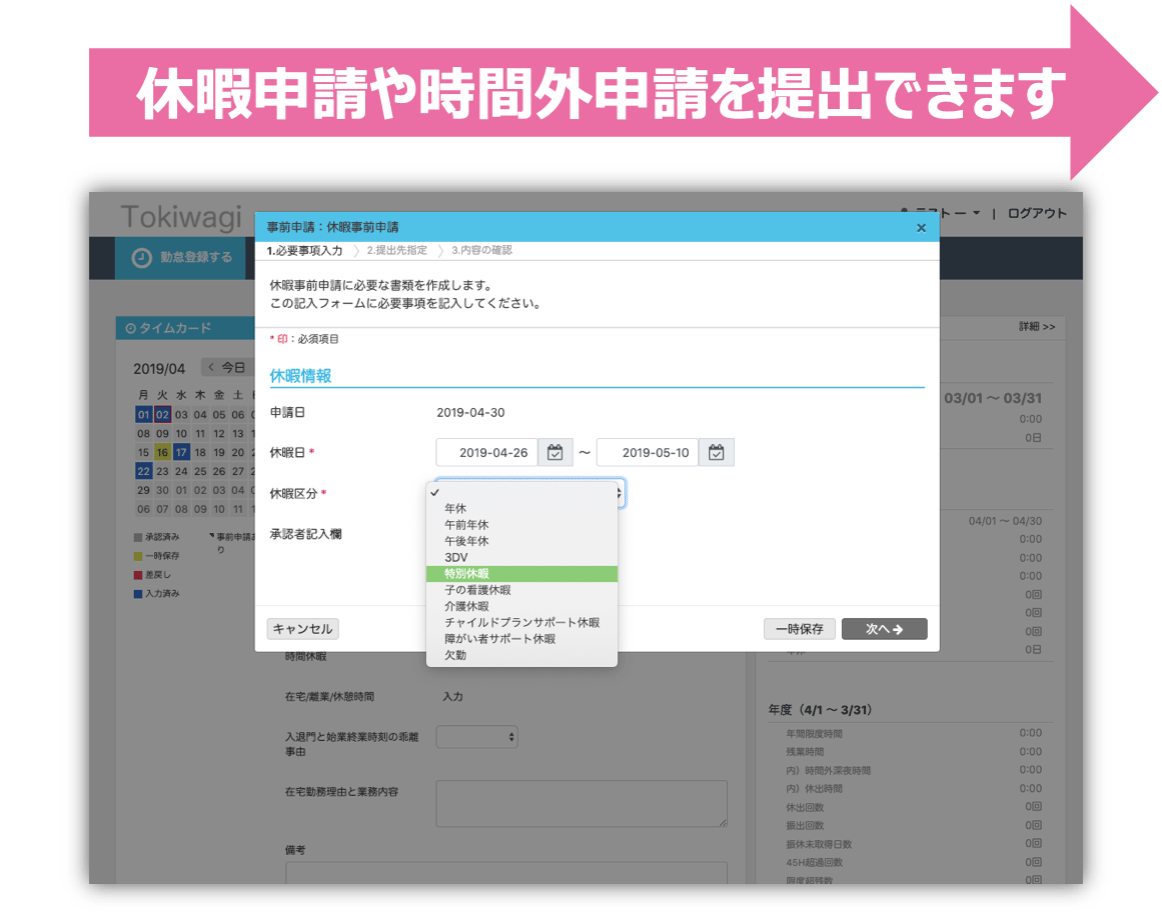Click the leave end date field 2019-05-10
The height and width of the screenshot is (912, 1162).
(648, 453)
